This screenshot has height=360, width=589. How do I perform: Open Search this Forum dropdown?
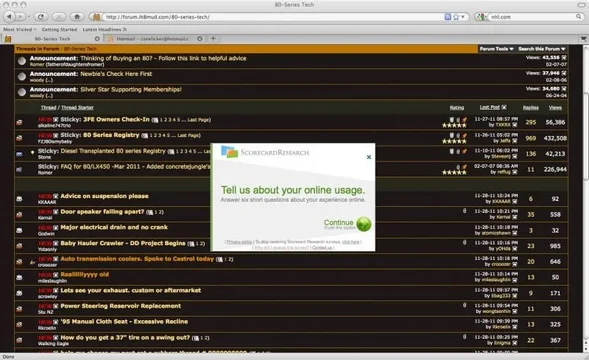point(542,49)
